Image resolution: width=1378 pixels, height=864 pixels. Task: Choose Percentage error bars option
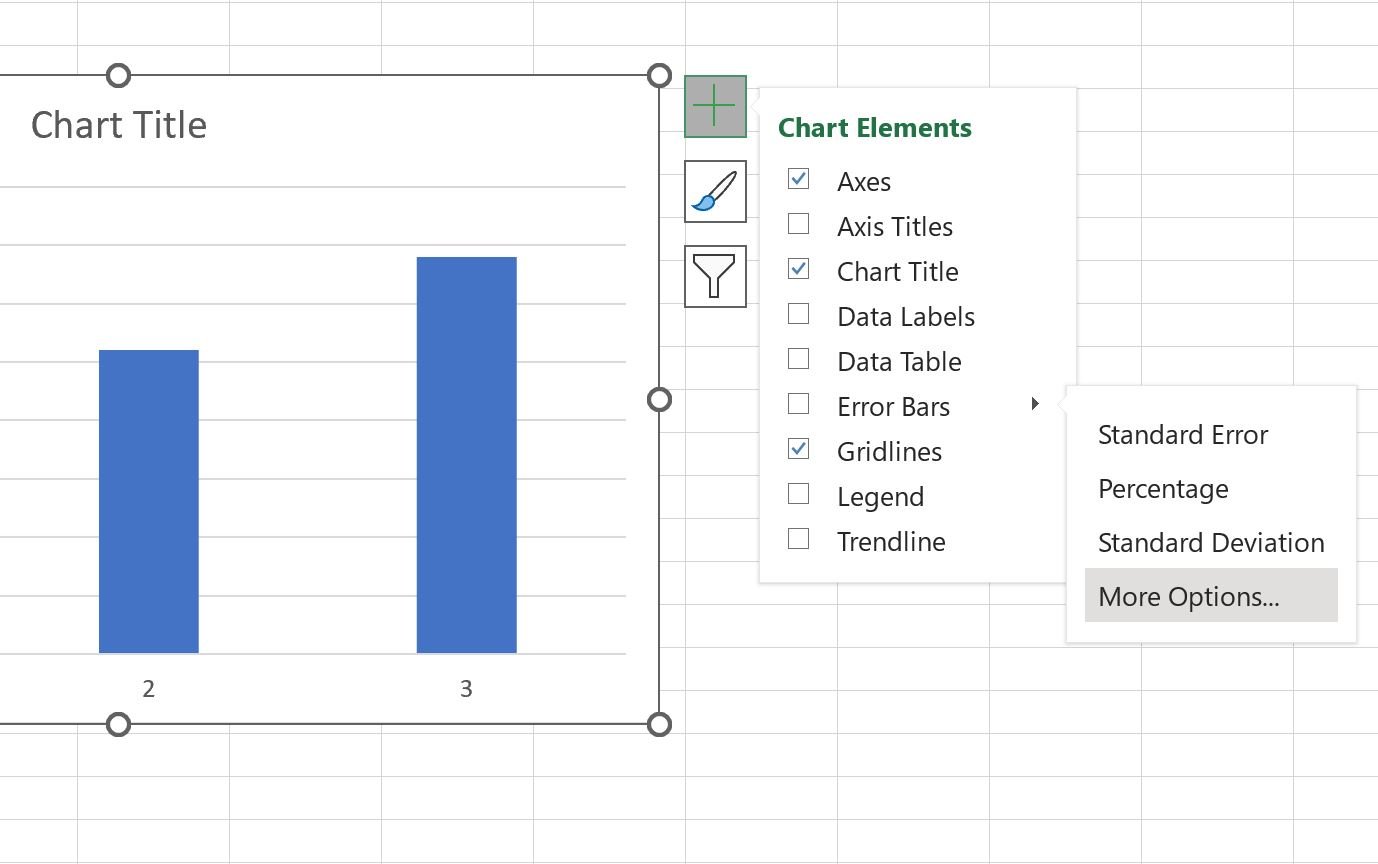pos(1163,489)
